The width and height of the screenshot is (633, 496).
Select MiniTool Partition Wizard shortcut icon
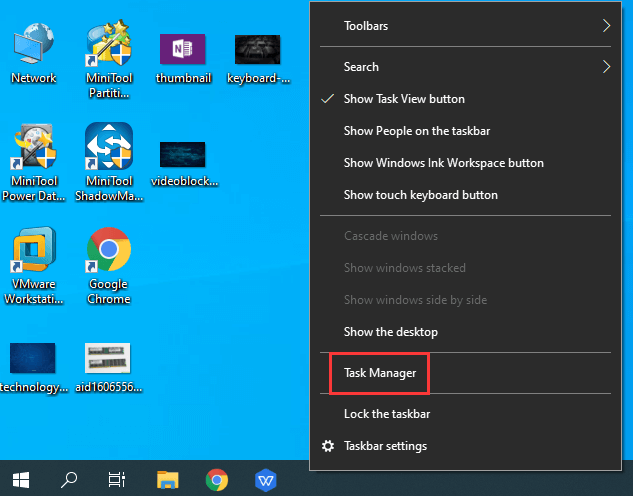(109, 44)
